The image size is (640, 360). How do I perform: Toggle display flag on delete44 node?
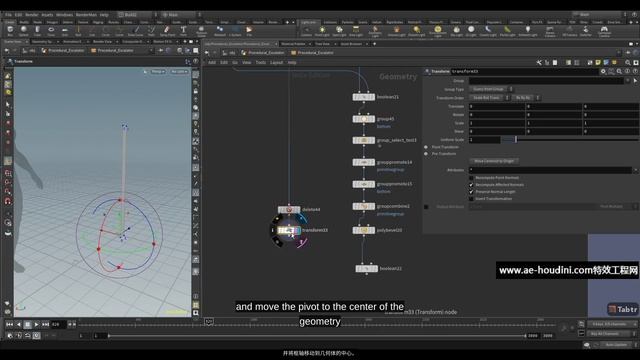pos(299,210)
